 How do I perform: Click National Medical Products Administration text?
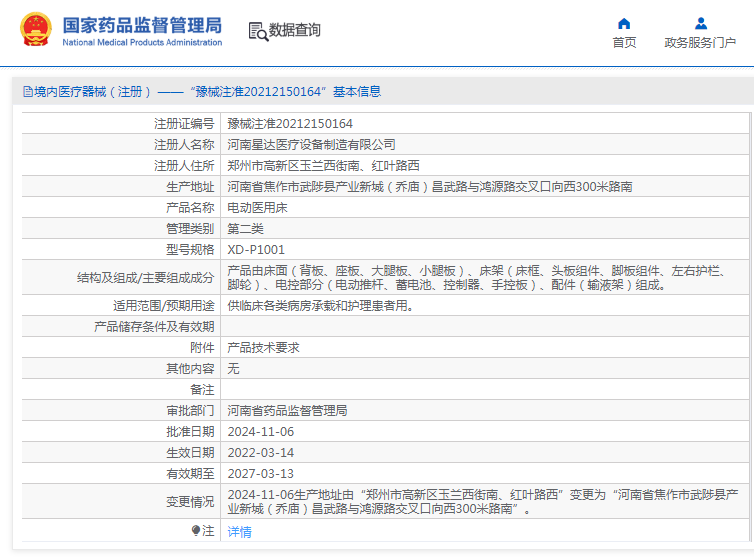(142, 42)
